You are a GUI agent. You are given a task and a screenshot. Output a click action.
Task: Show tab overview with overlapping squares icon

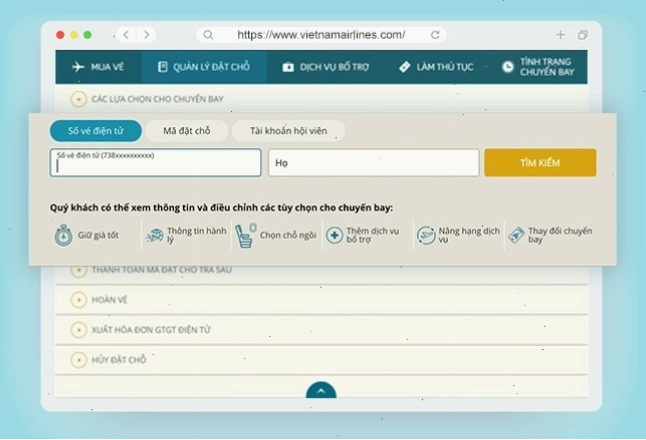582,35
